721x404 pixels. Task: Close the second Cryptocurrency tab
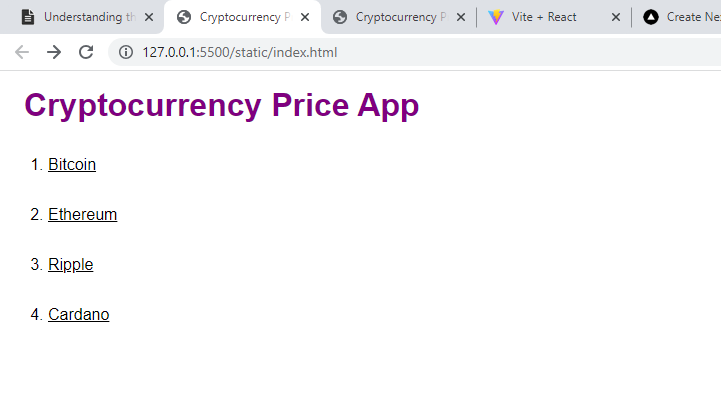click(461, 17)
